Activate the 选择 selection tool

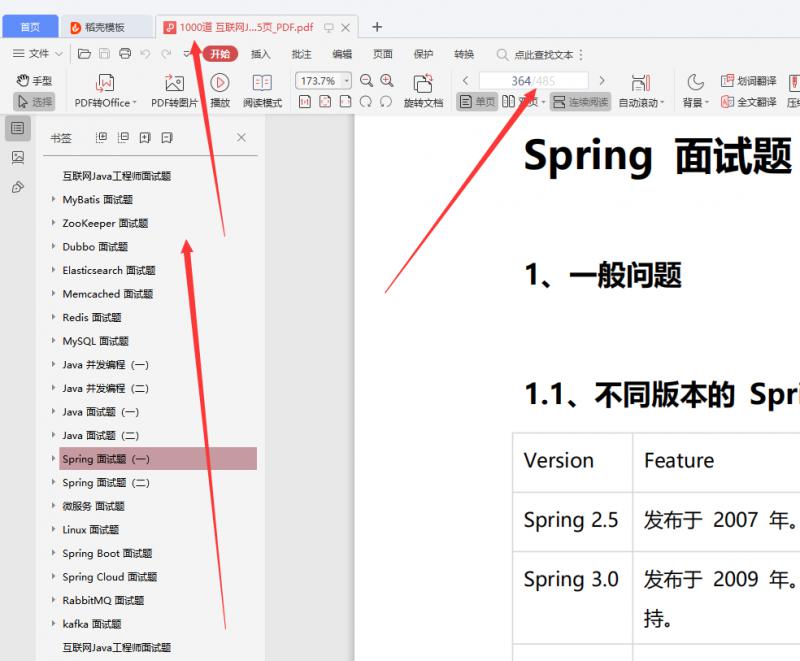point(34,101)
